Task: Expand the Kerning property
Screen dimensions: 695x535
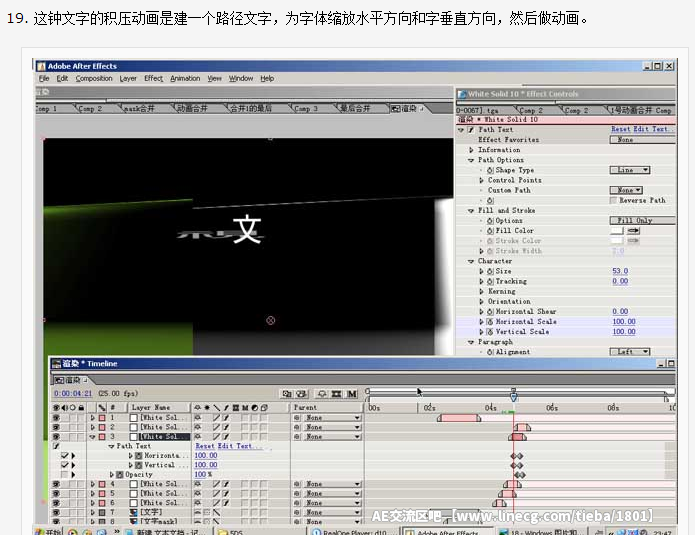Action: [x=481, y=292]
